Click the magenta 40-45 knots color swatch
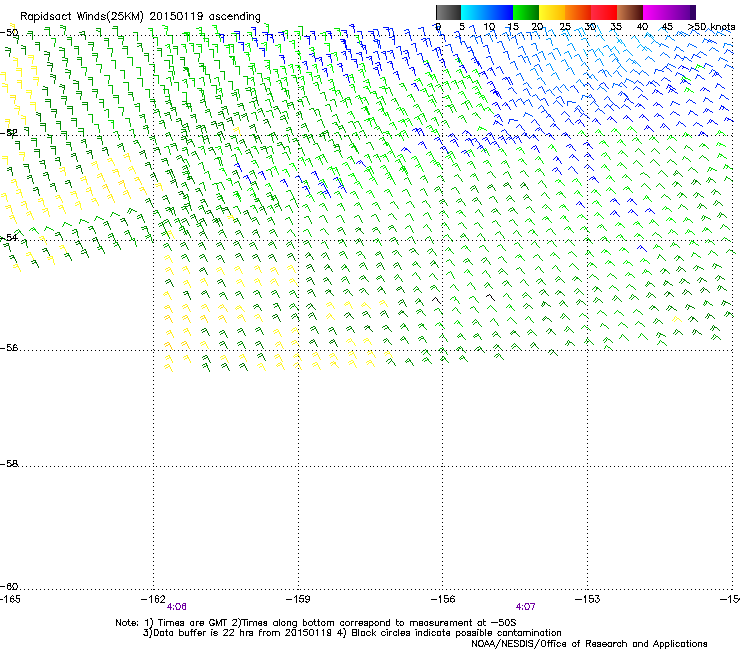Screen dimensions: 740x650 click(x=656, y=12)
